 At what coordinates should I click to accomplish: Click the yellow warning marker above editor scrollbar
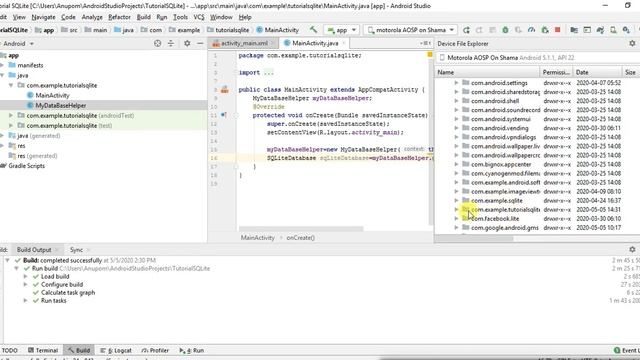click(x=430, y=54)
